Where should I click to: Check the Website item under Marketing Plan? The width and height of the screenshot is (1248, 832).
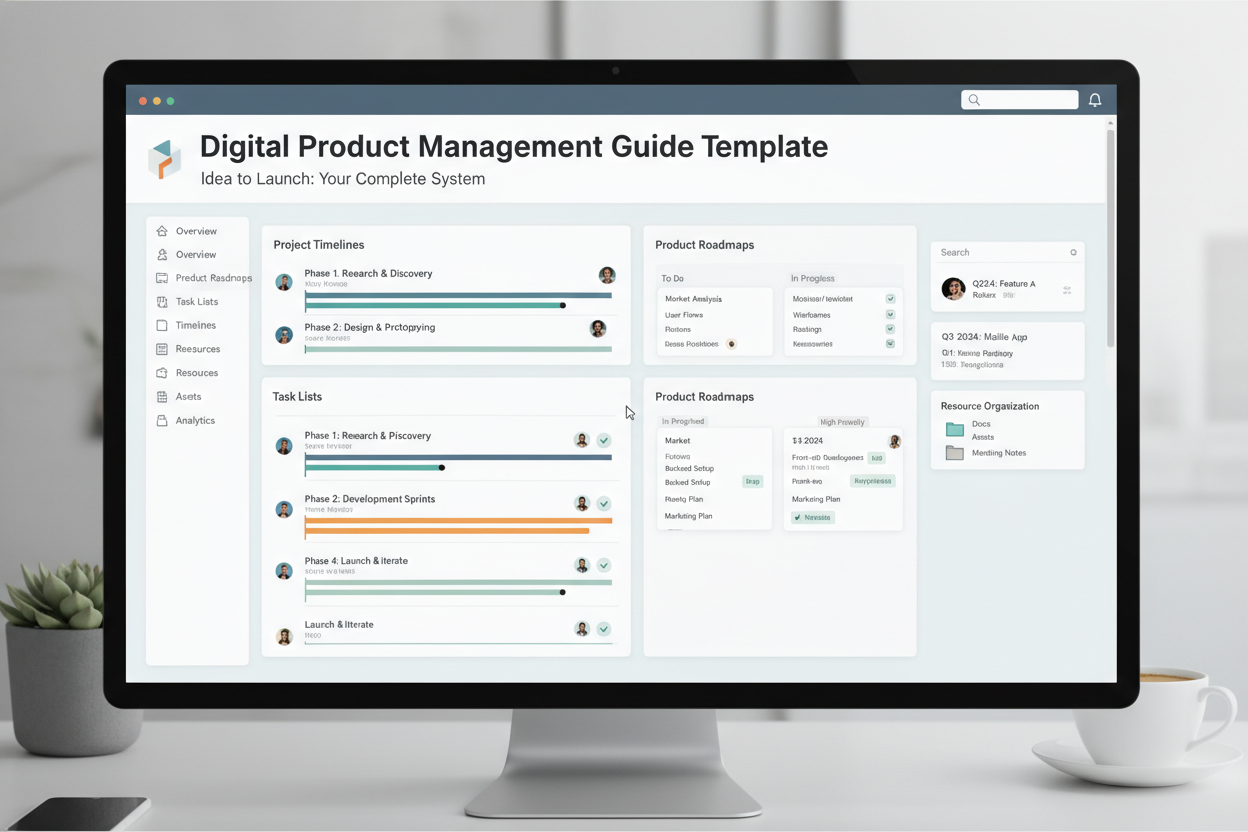[812, 517]
